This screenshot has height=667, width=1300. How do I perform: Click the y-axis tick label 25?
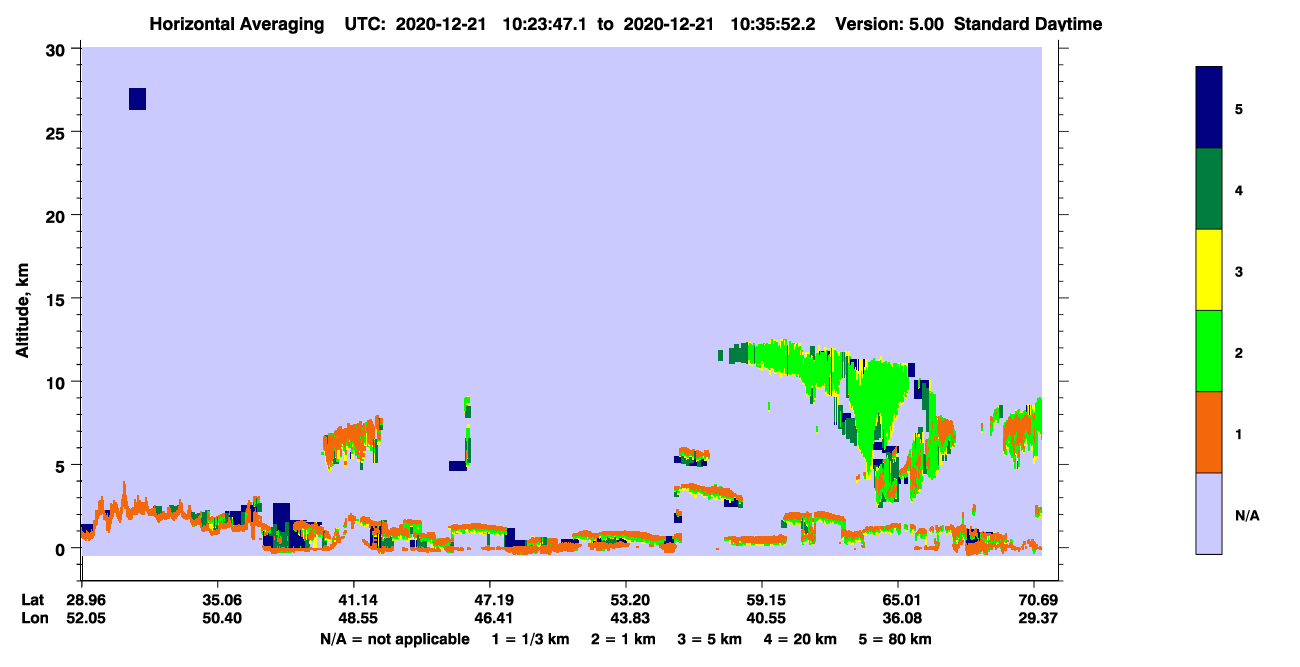[57, 132]
